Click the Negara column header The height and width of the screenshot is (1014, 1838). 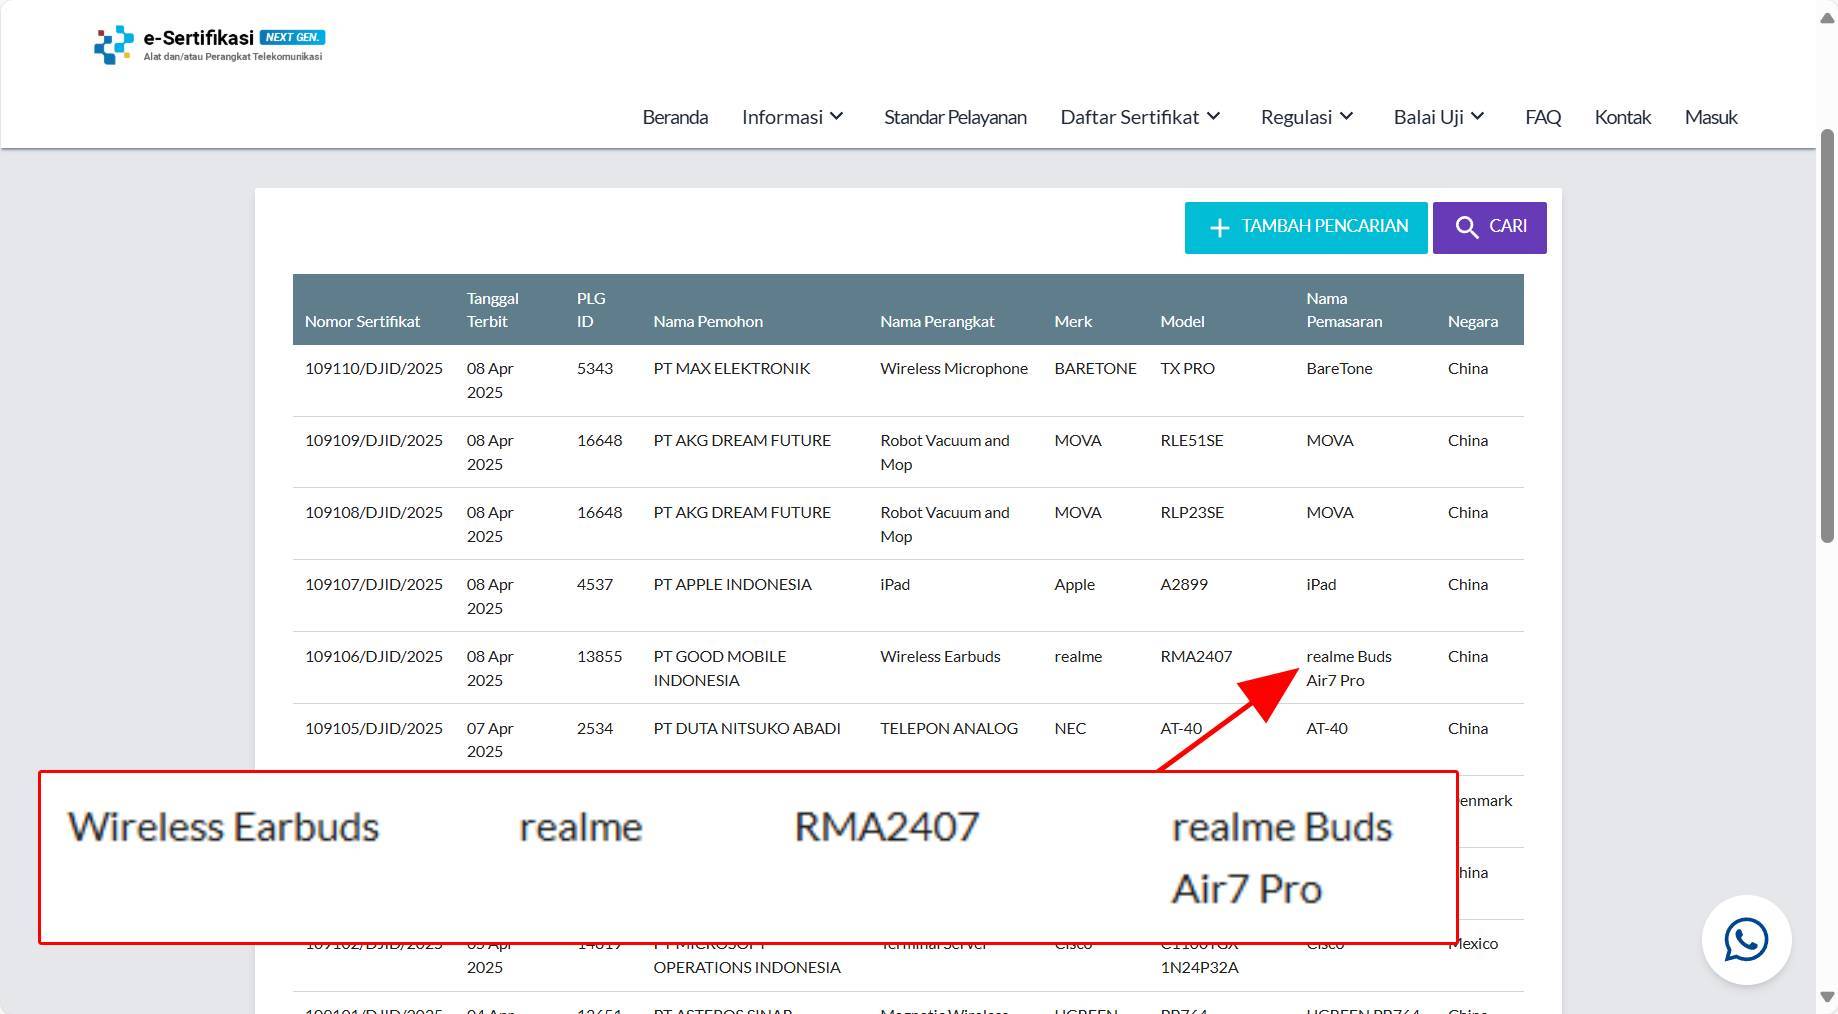(1472, 321)
